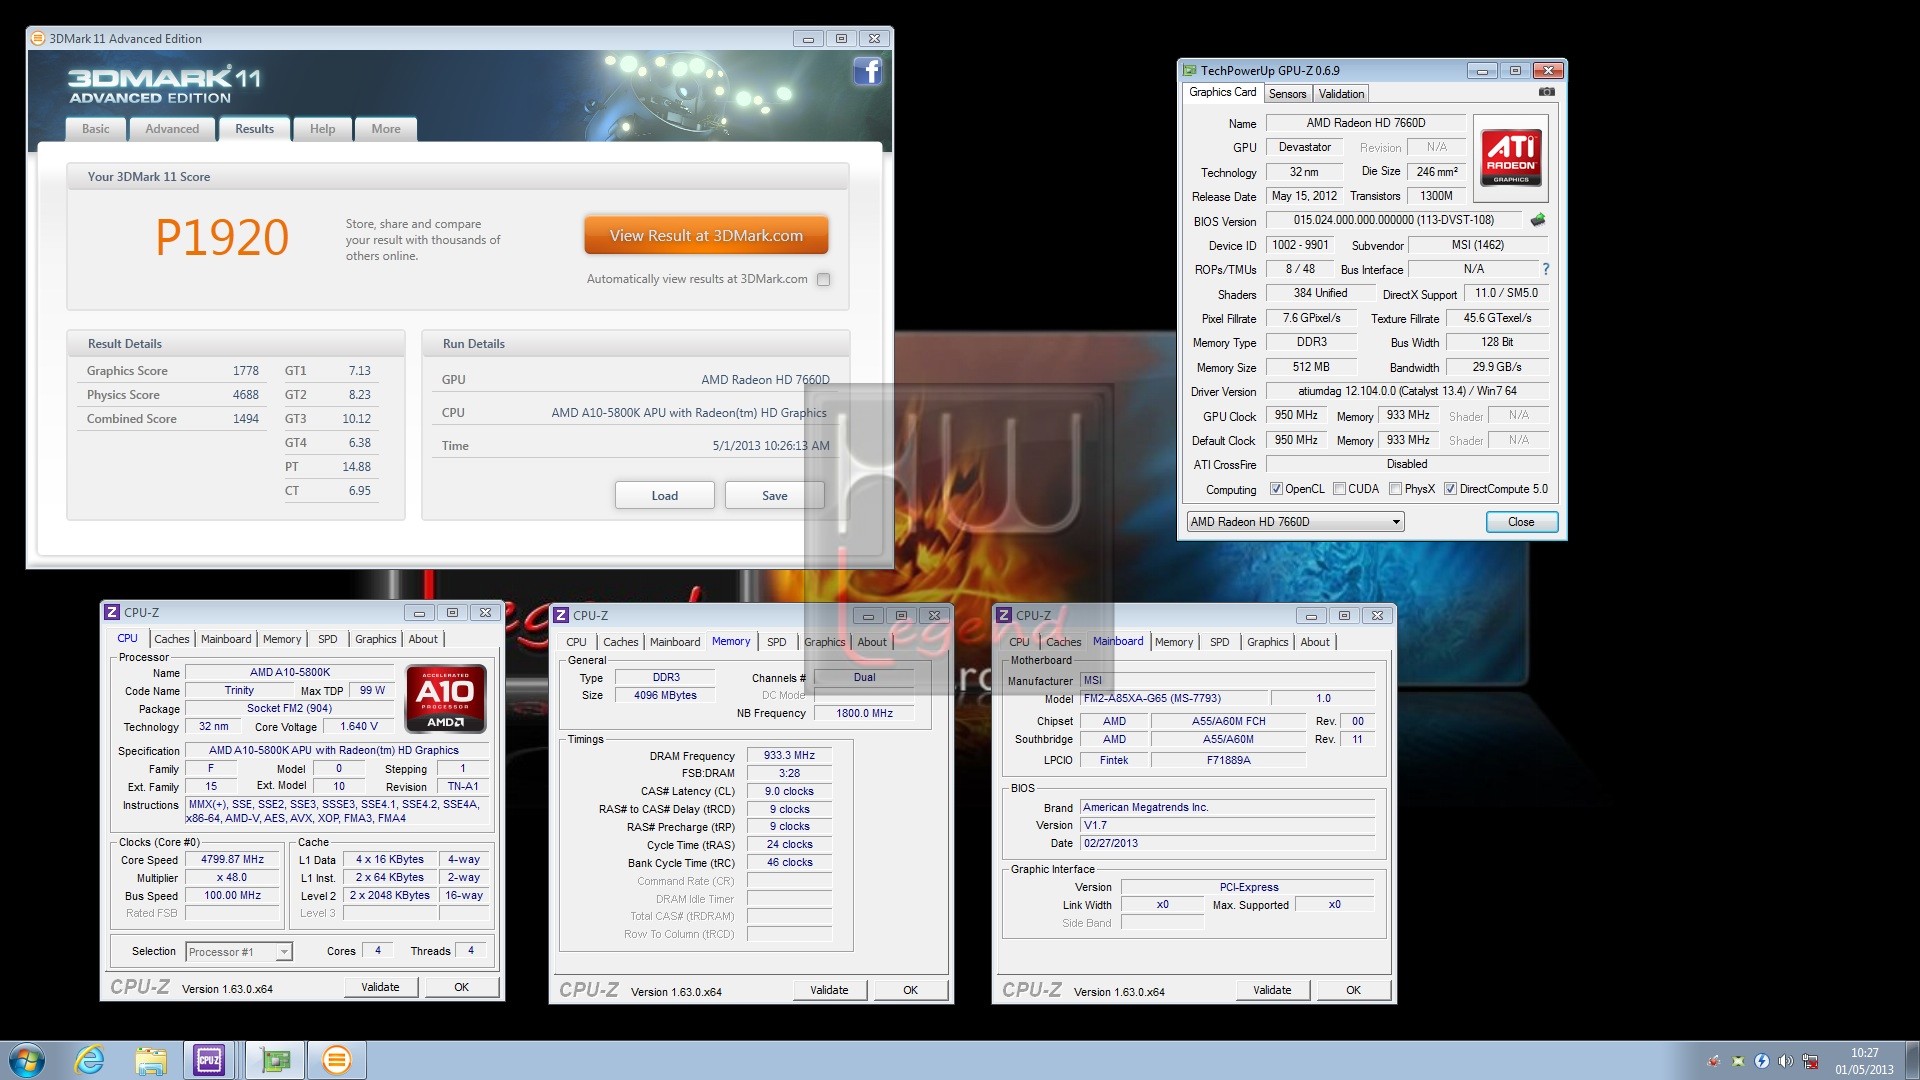Click the Physics Score 4688 value

click(x=245, y=395)
